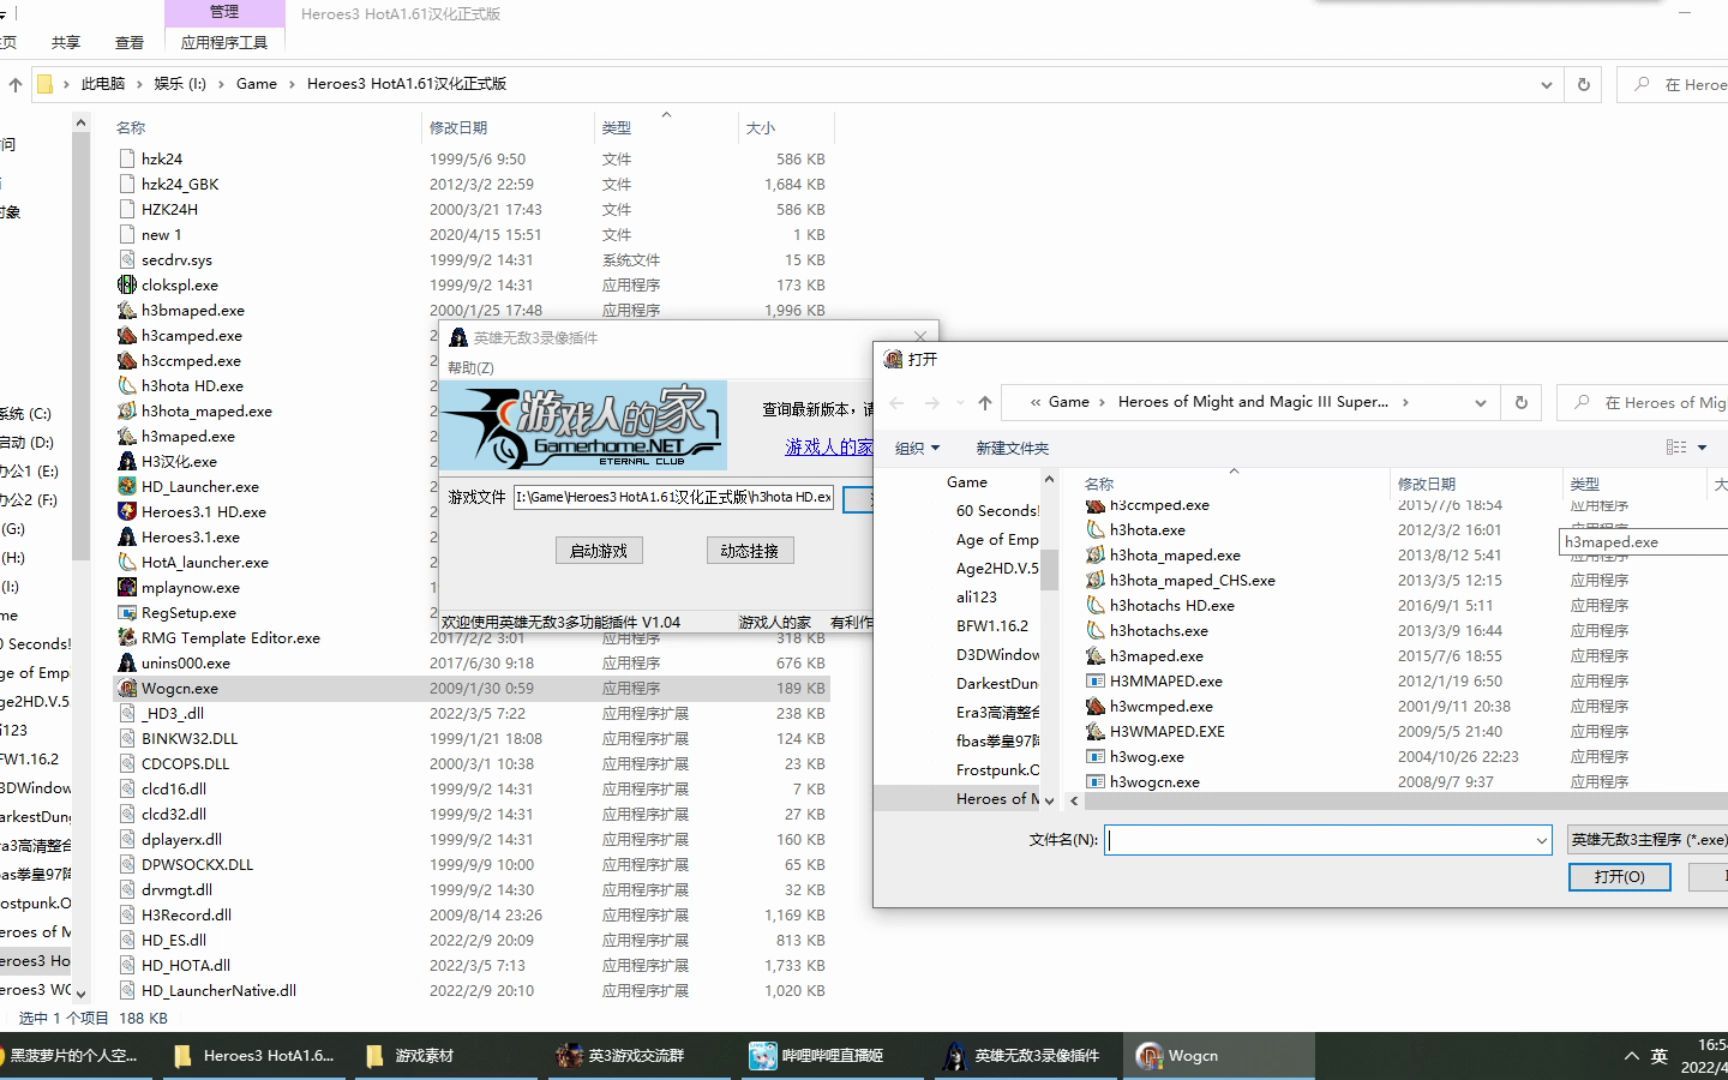Select the h3camped.exe file icon
Screen dimensions: 1728x1080
coord(127,335)
